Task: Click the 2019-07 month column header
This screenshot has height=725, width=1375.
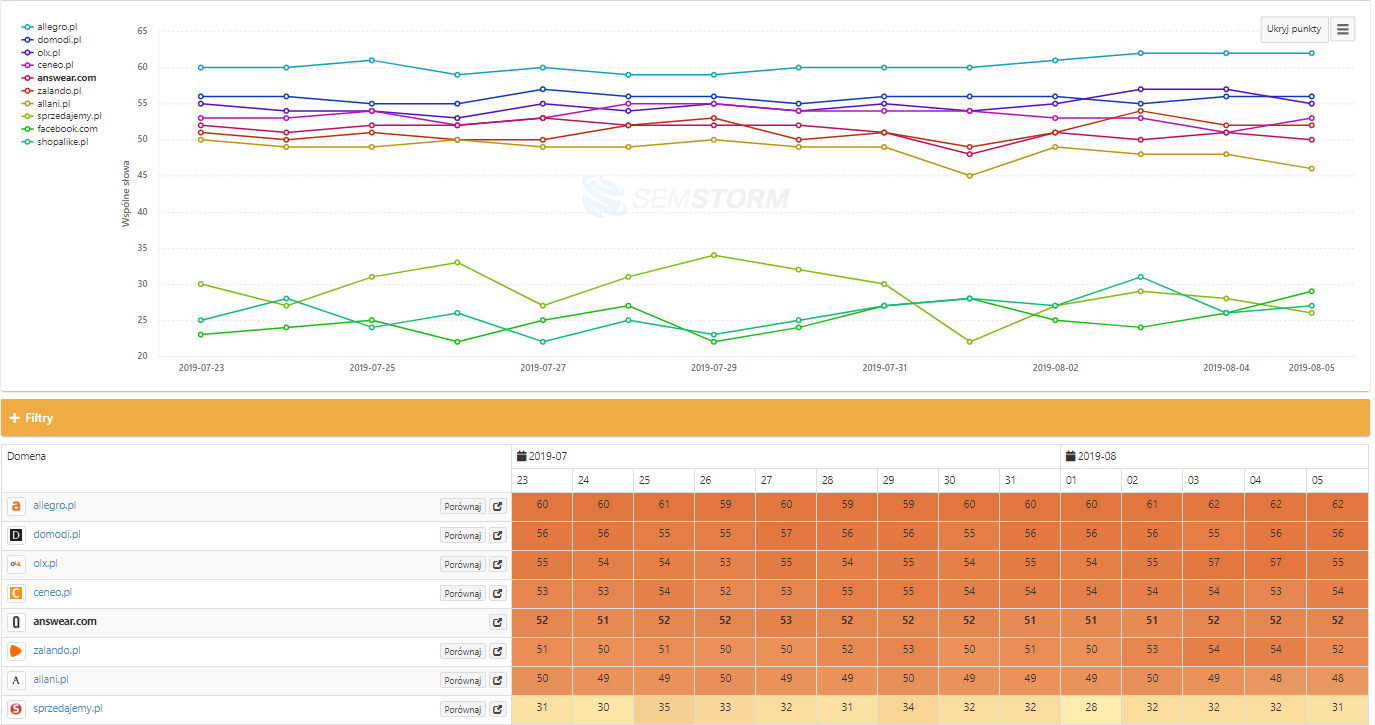Action: [546, 456]
